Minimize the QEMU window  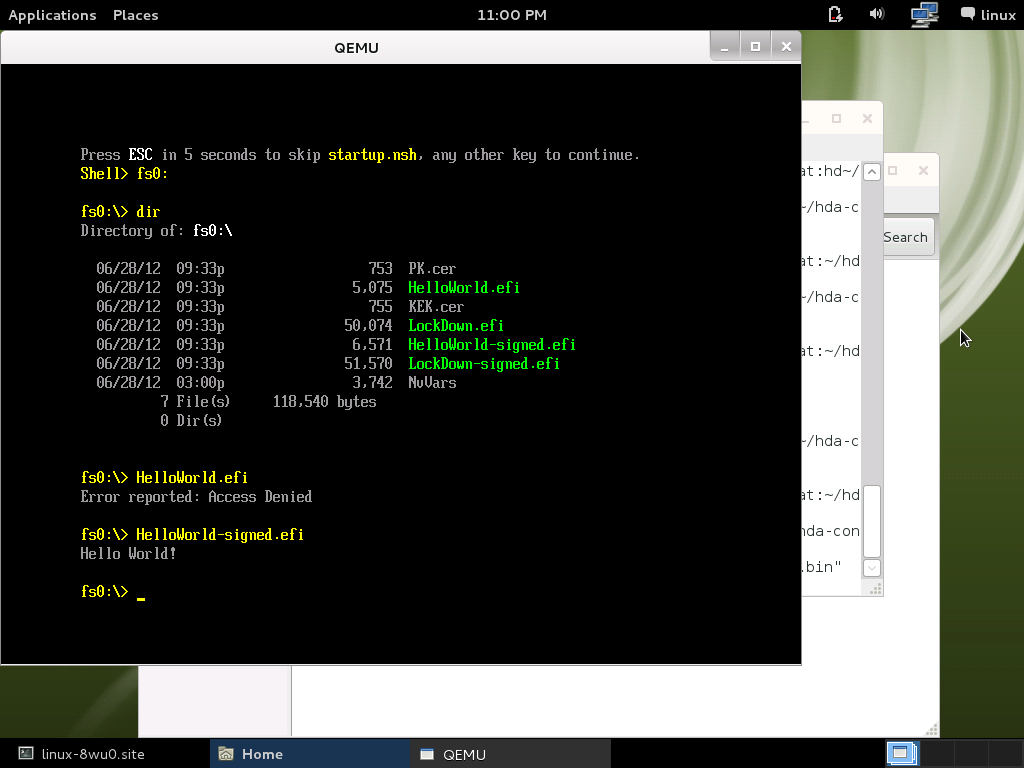point(725,46)
